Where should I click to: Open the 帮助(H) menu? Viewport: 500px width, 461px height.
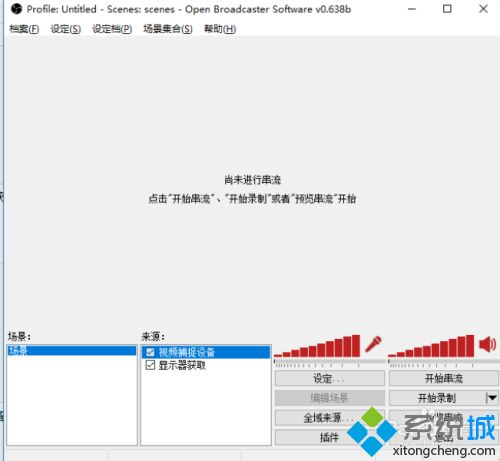[x=220, y=29]
